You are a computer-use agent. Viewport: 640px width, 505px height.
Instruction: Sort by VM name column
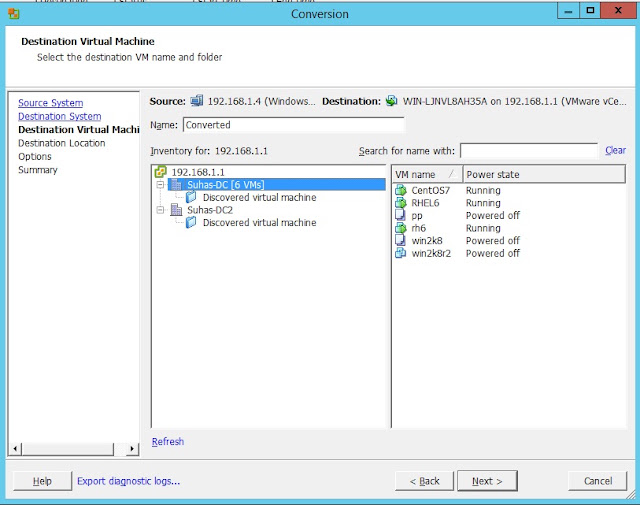tap(427, 174)
